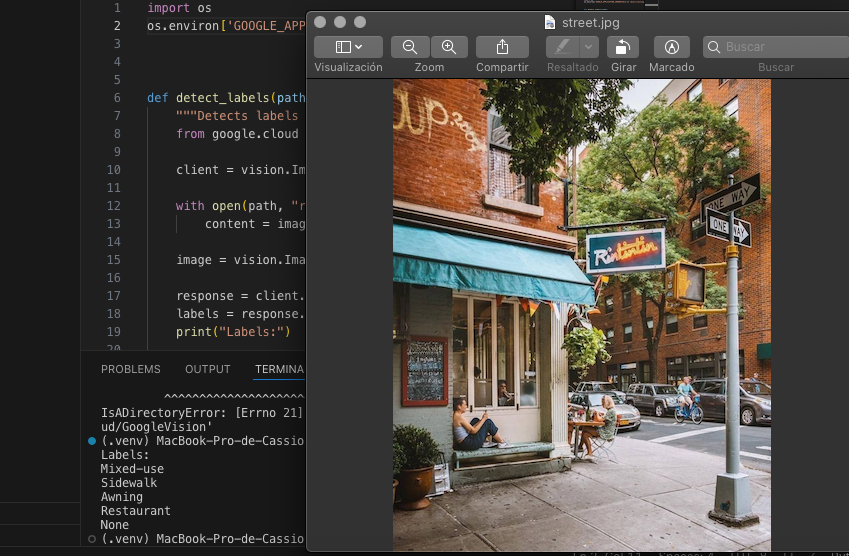Switch to the OUTPUT panel tab
849x556 pixels.
tap(208, 369)
